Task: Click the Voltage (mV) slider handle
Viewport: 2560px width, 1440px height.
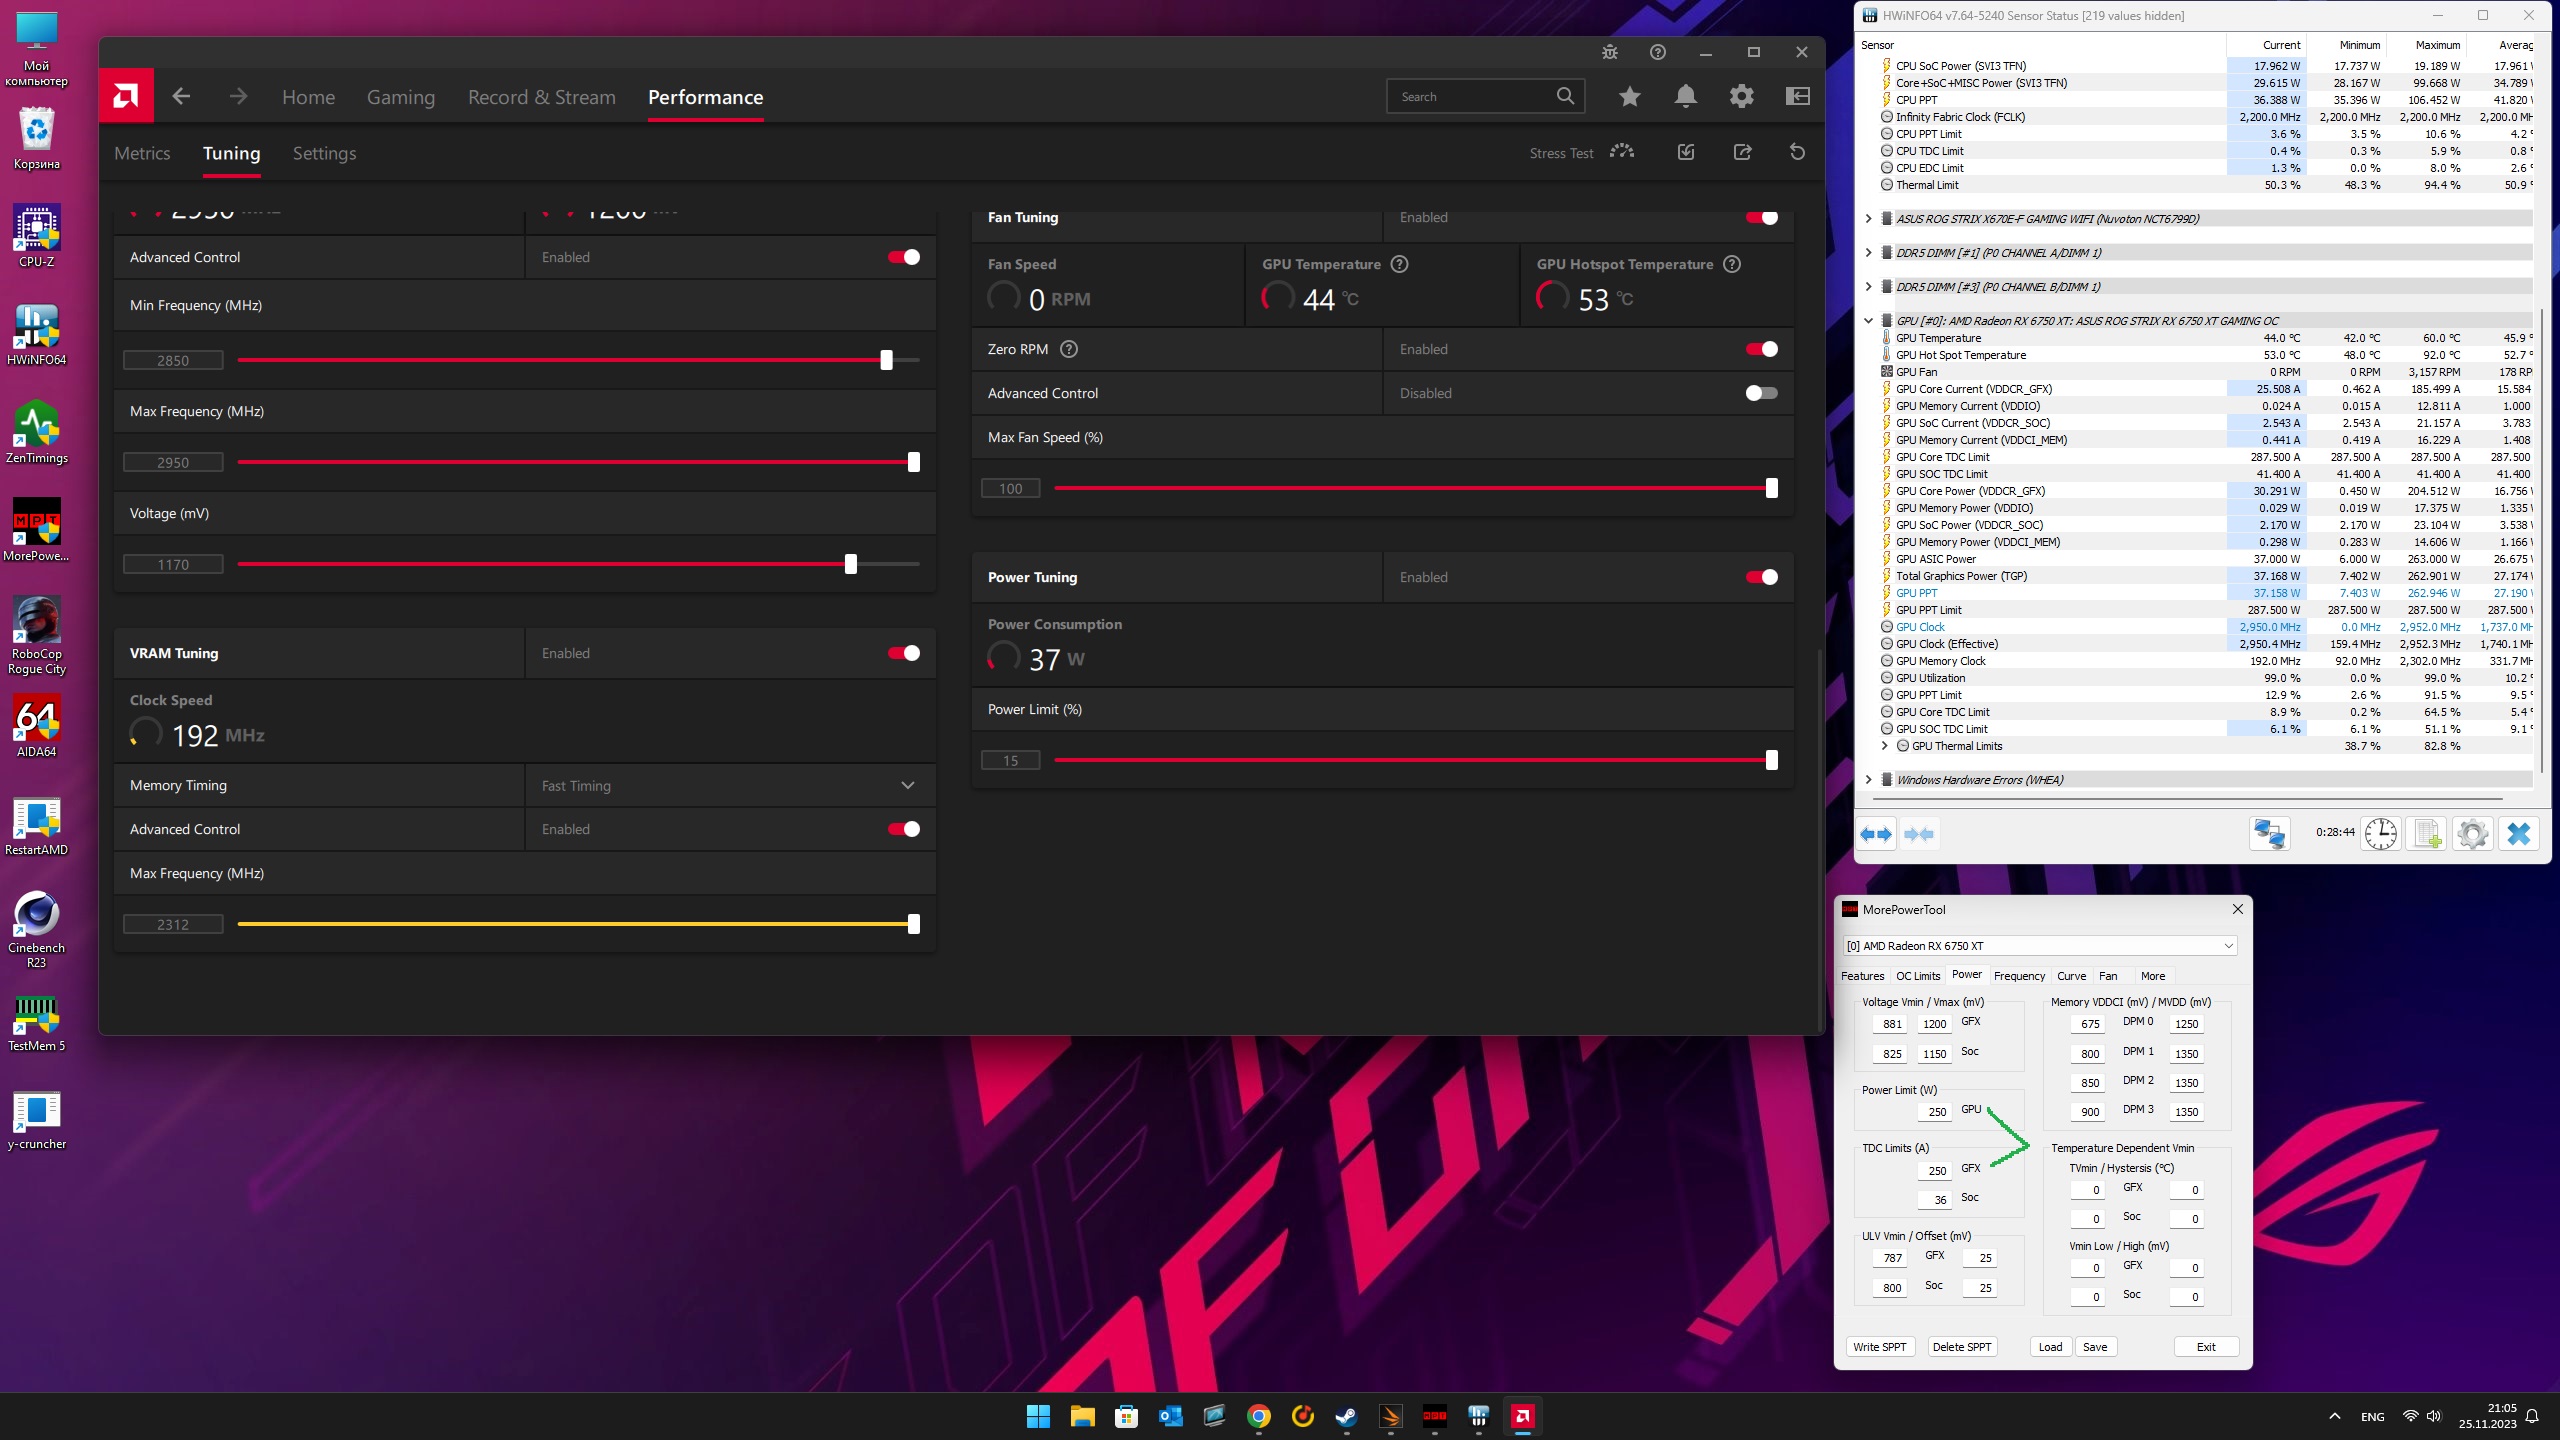Action: (x=851, y=564)
